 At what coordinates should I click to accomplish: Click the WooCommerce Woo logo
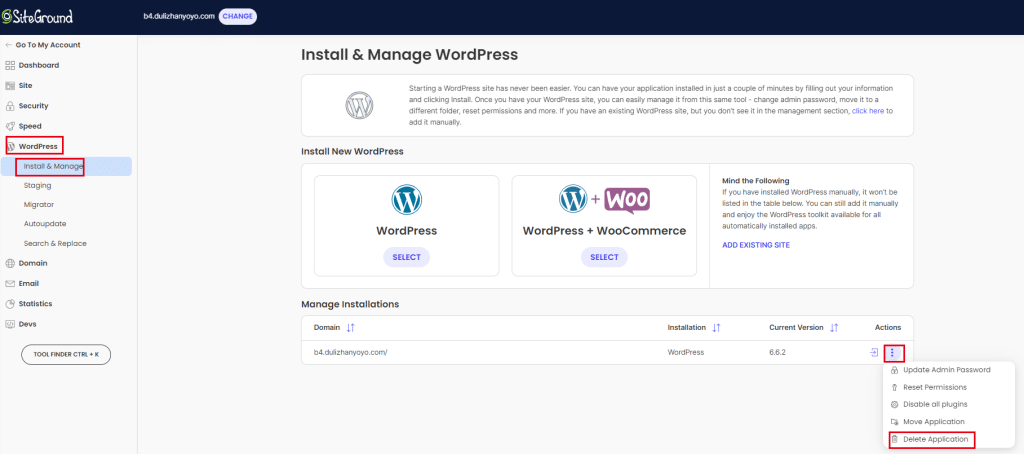(x=627, y=200)
